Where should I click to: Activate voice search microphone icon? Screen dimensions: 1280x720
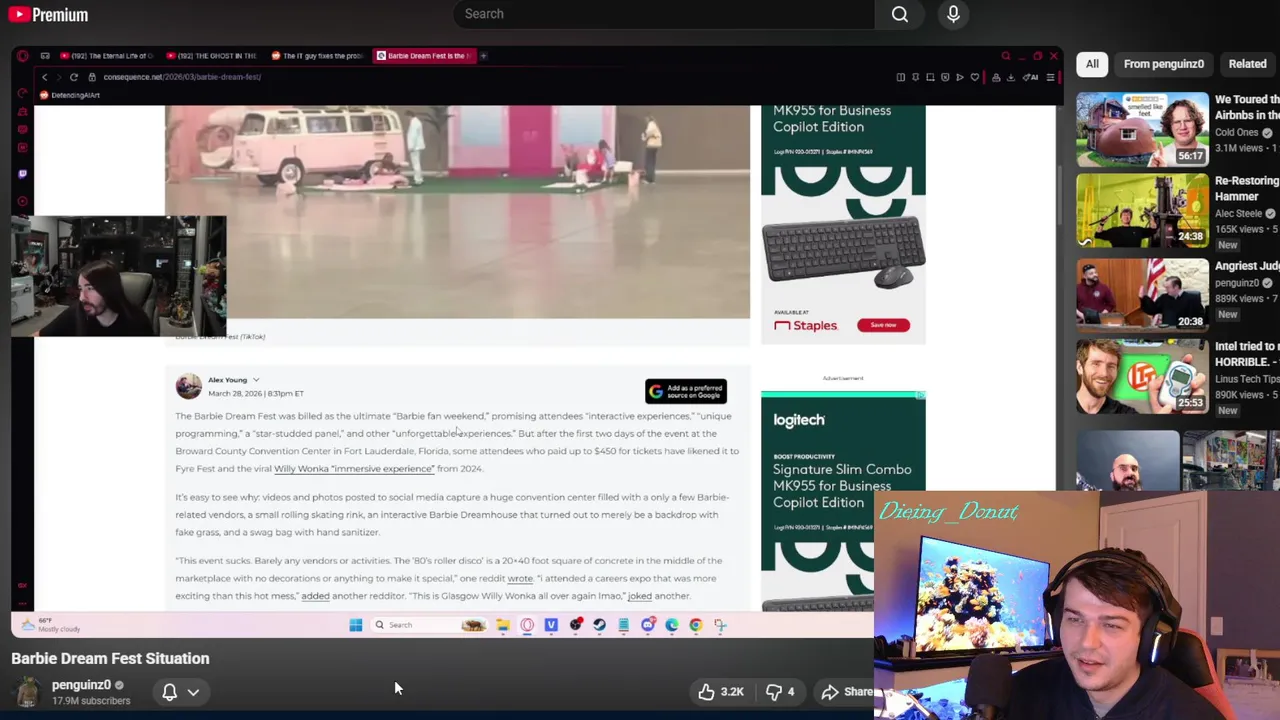953,14
